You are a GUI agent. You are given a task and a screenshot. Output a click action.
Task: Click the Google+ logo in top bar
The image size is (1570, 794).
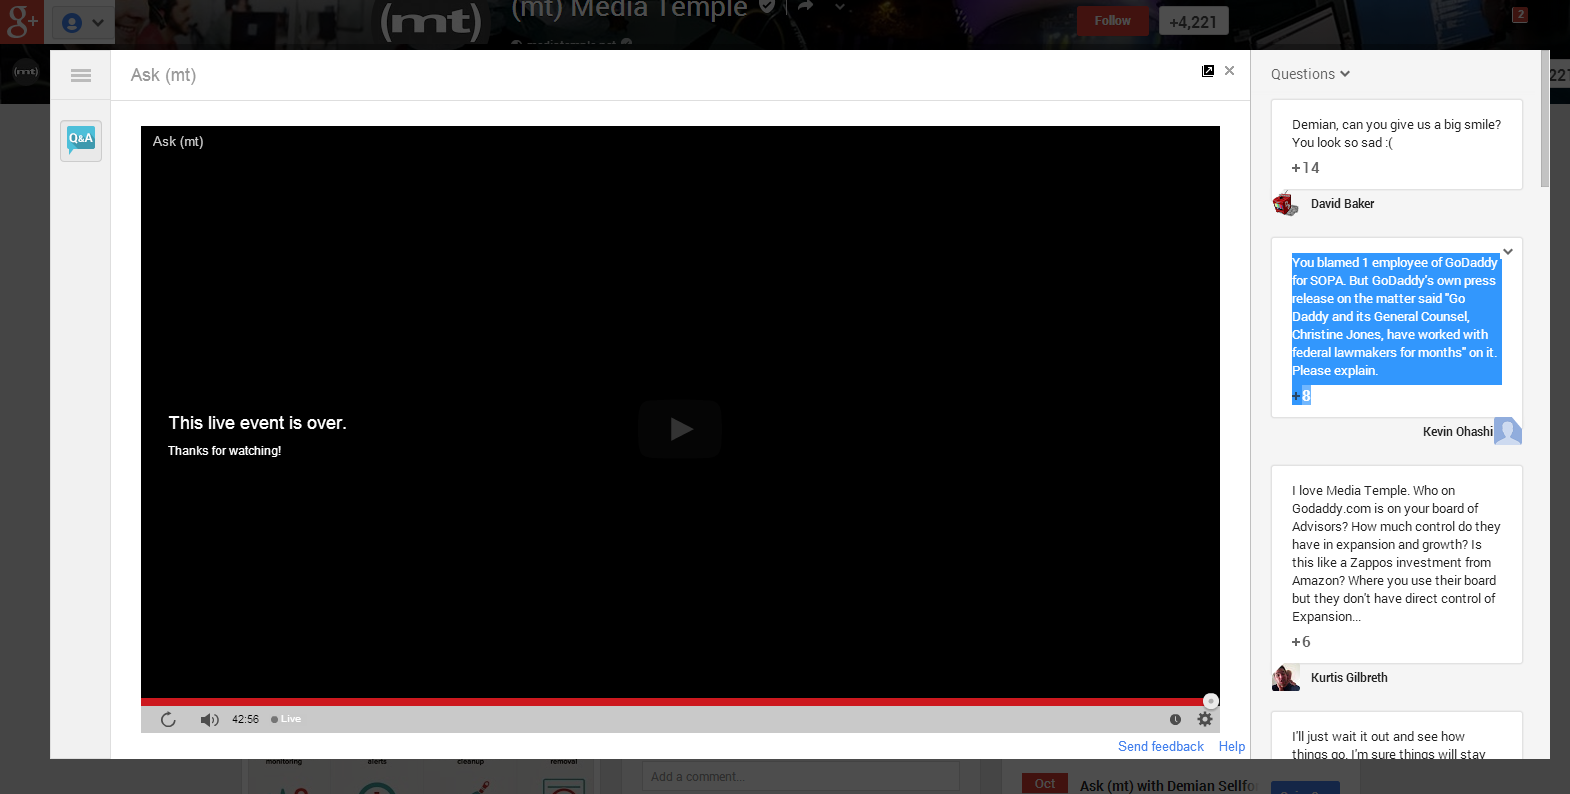pyautogui.click(x=22, y=21)
